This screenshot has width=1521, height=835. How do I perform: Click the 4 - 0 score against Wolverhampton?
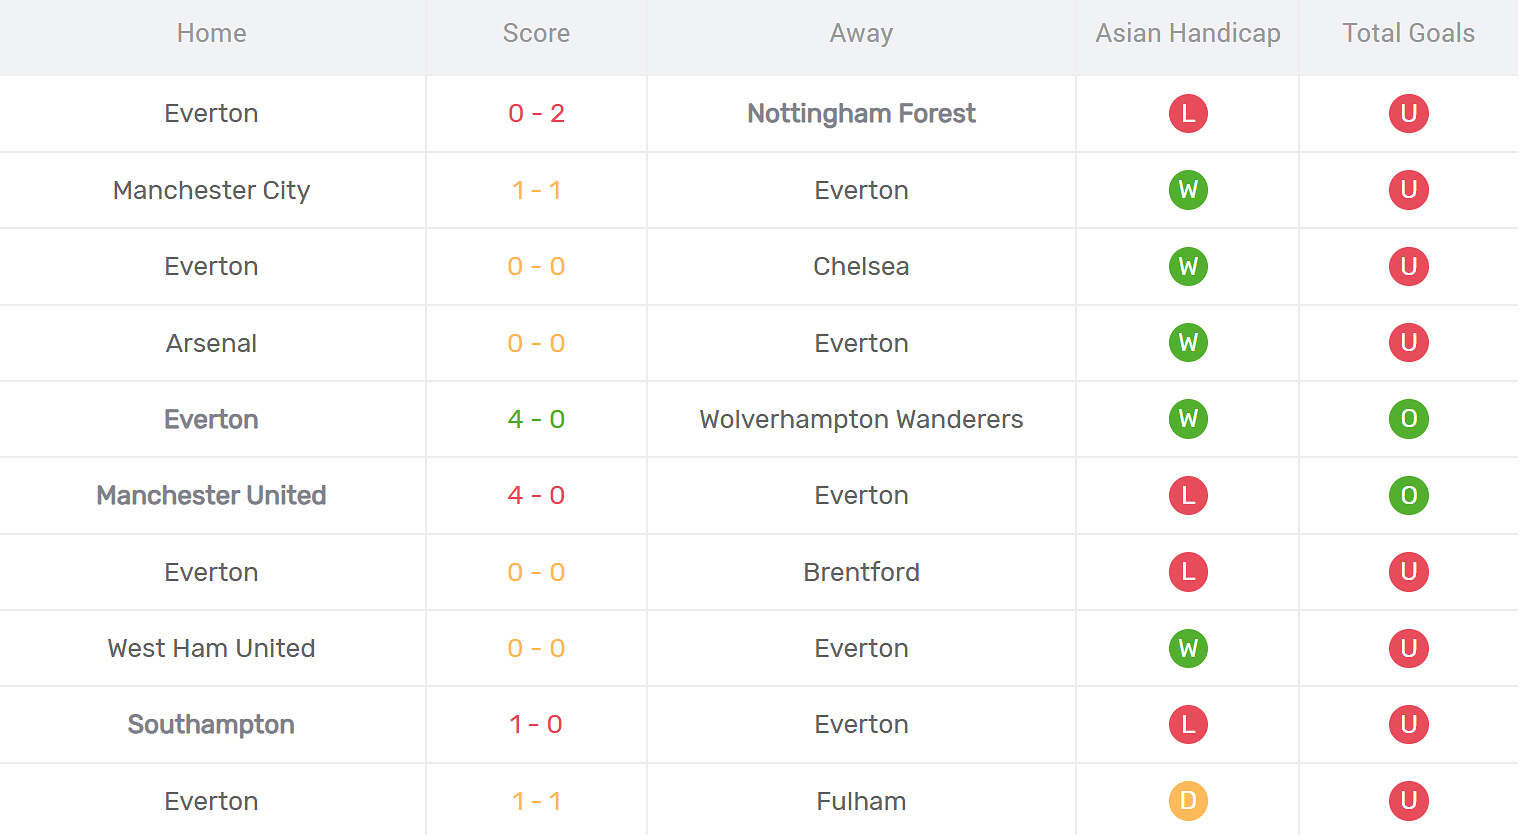pyautogui.click(x=536, y=419)
